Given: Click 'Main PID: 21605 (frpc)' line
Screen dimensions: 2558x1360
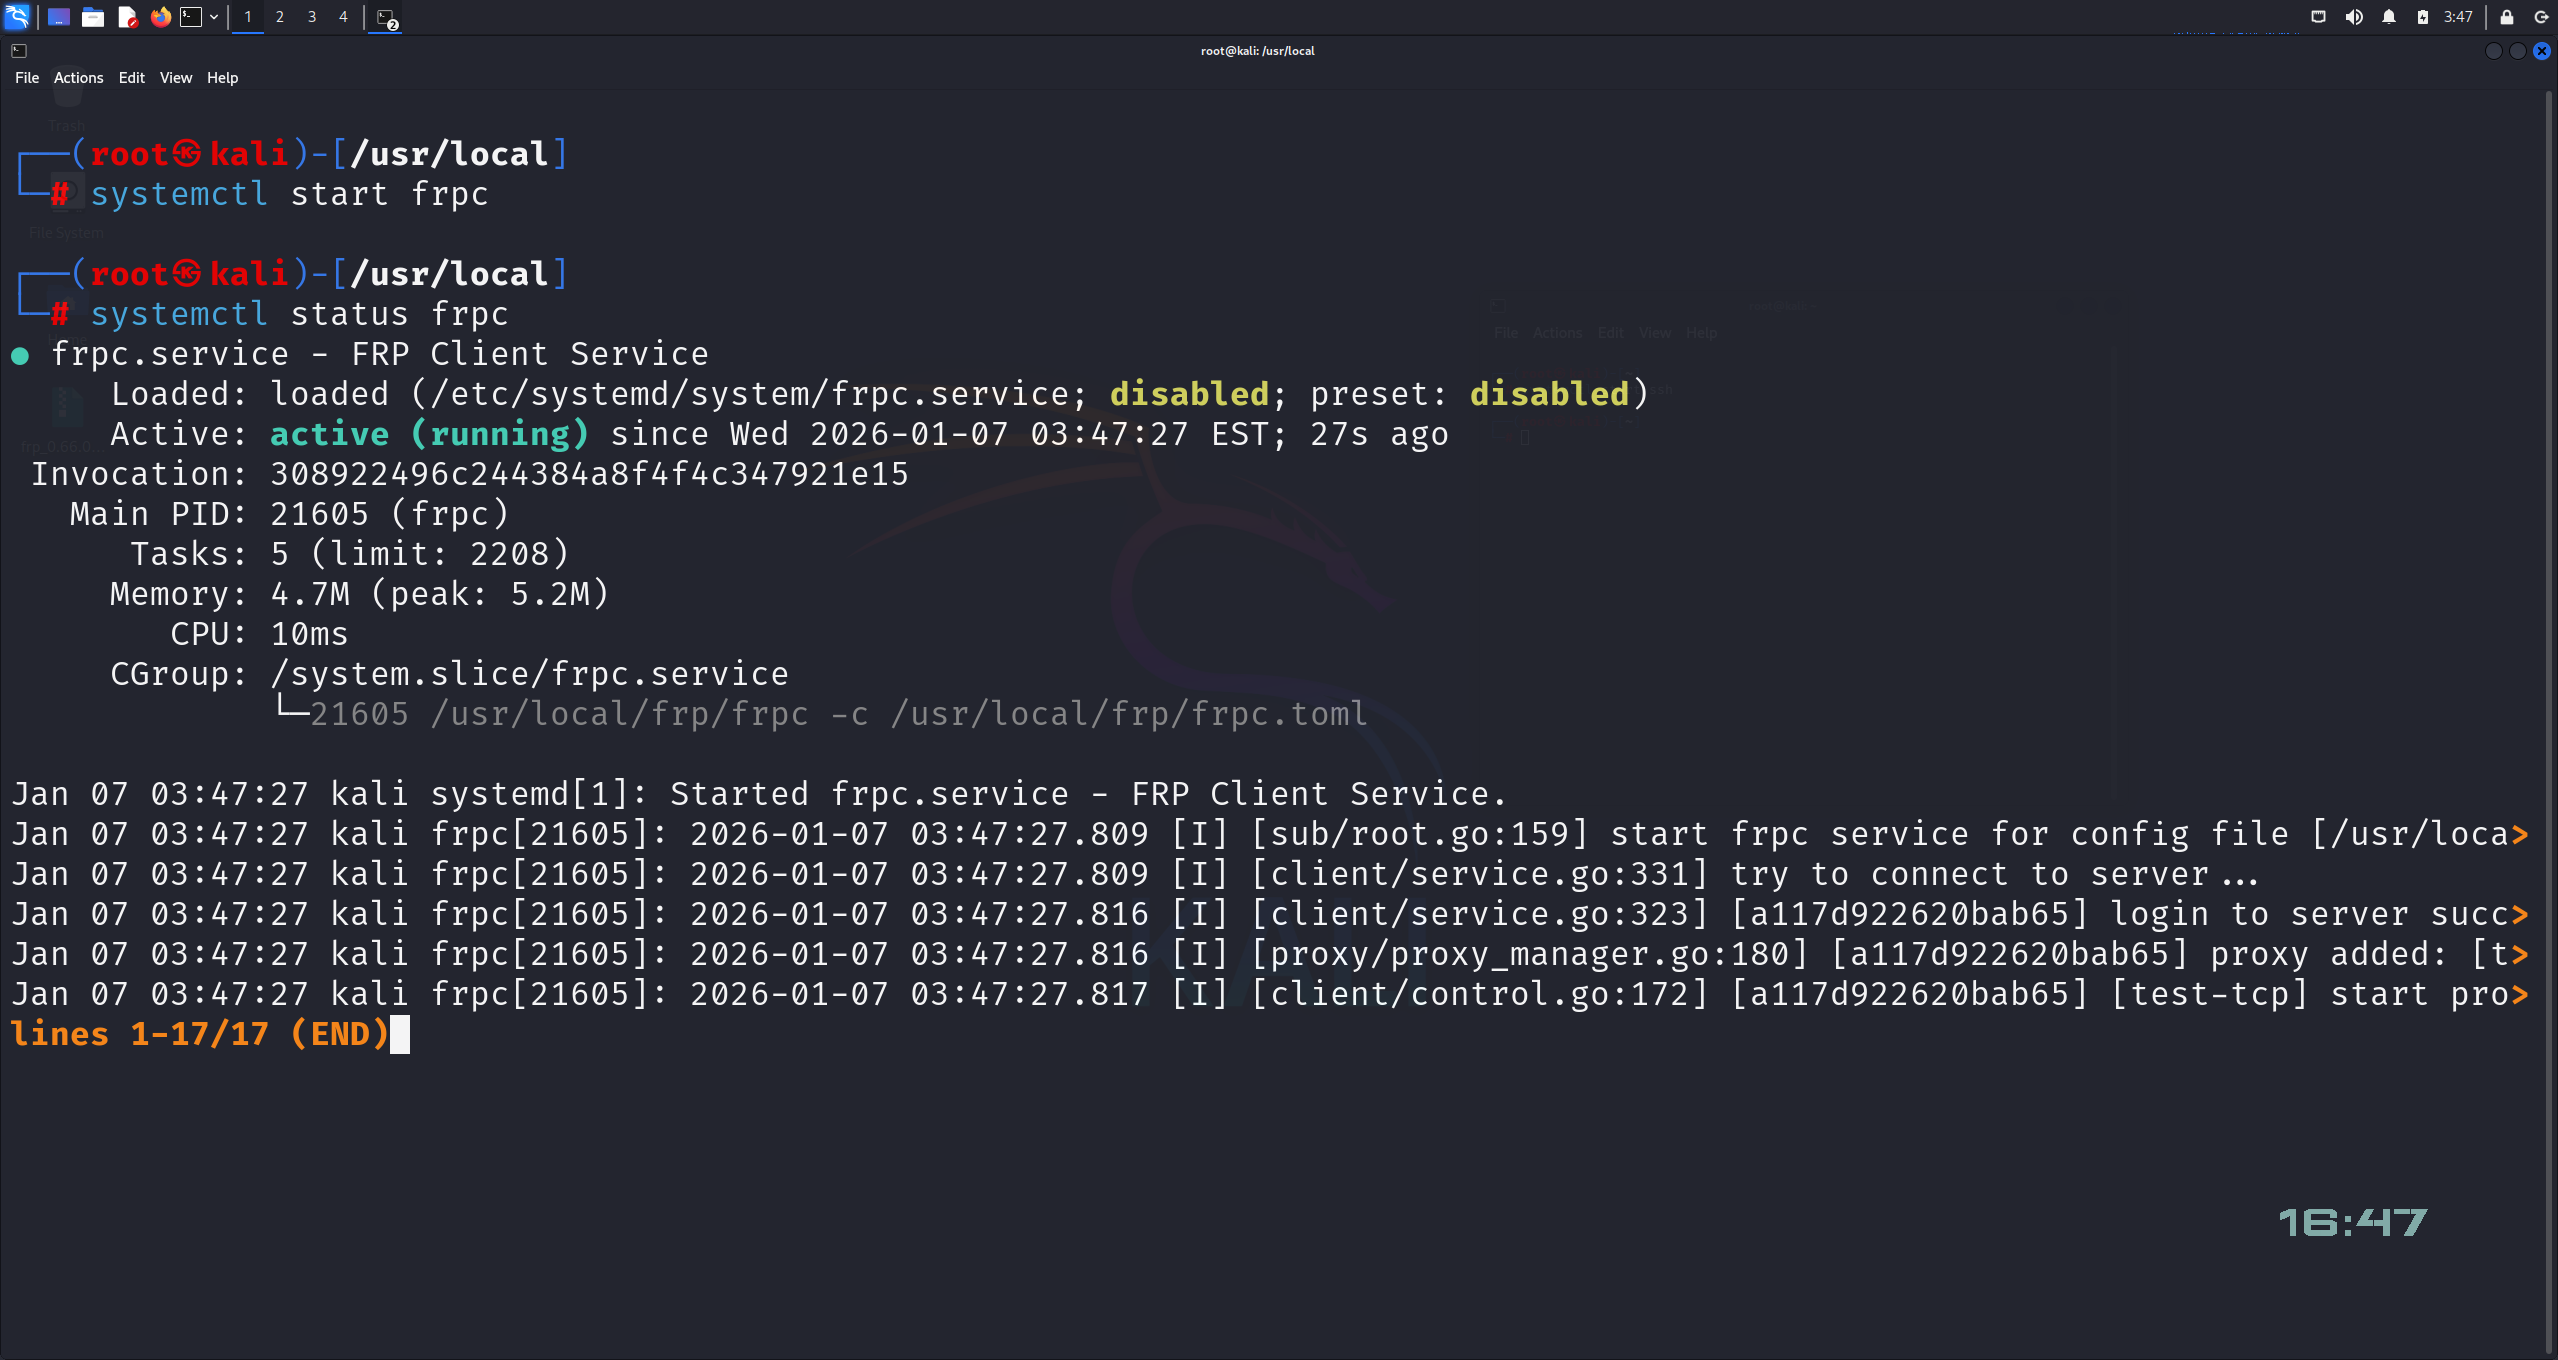Looking at the screenshot, I should point(290,514).
